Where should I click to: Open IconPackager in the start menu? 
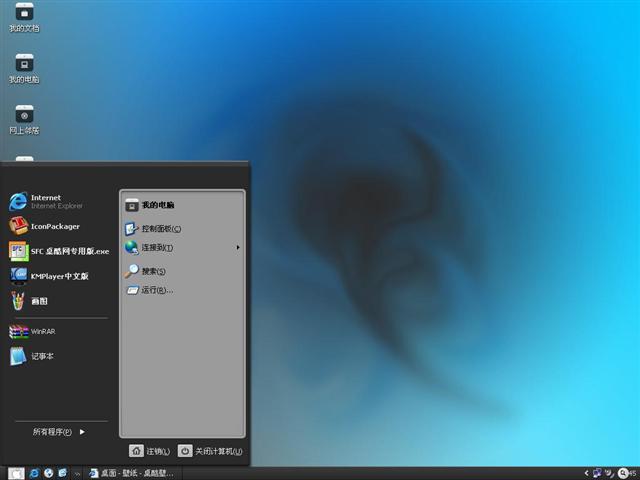click(x=44, y=226)
